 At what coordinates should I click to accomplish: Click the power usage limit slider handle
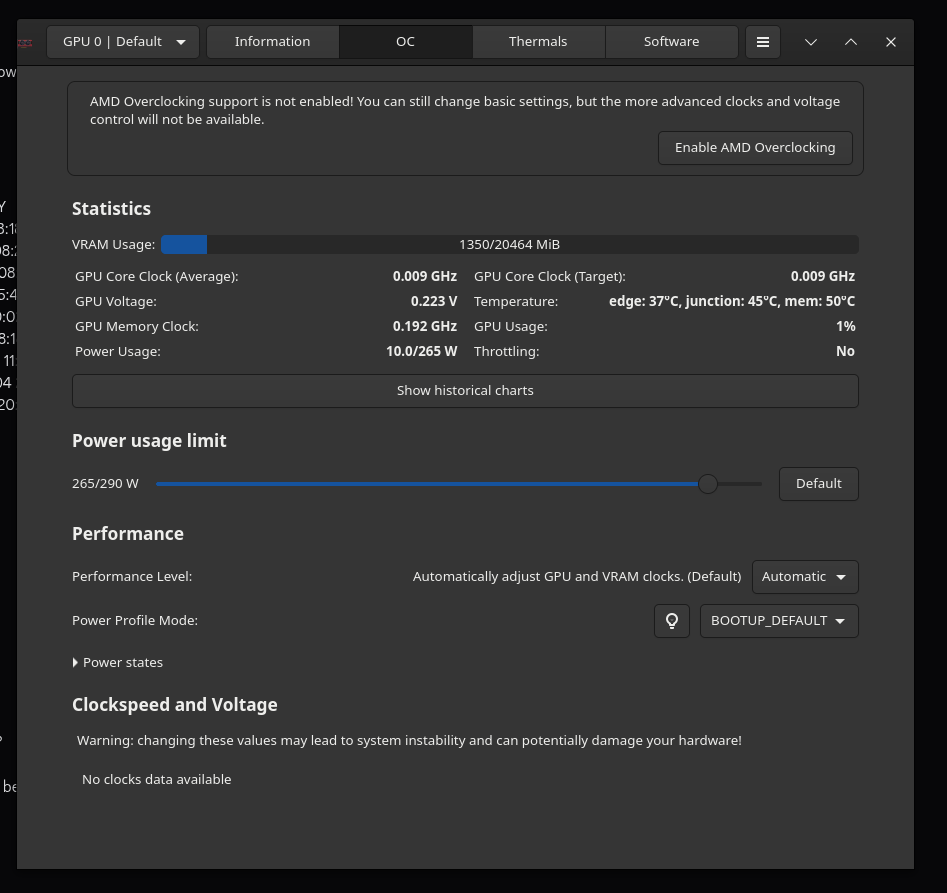click(707, 484)
